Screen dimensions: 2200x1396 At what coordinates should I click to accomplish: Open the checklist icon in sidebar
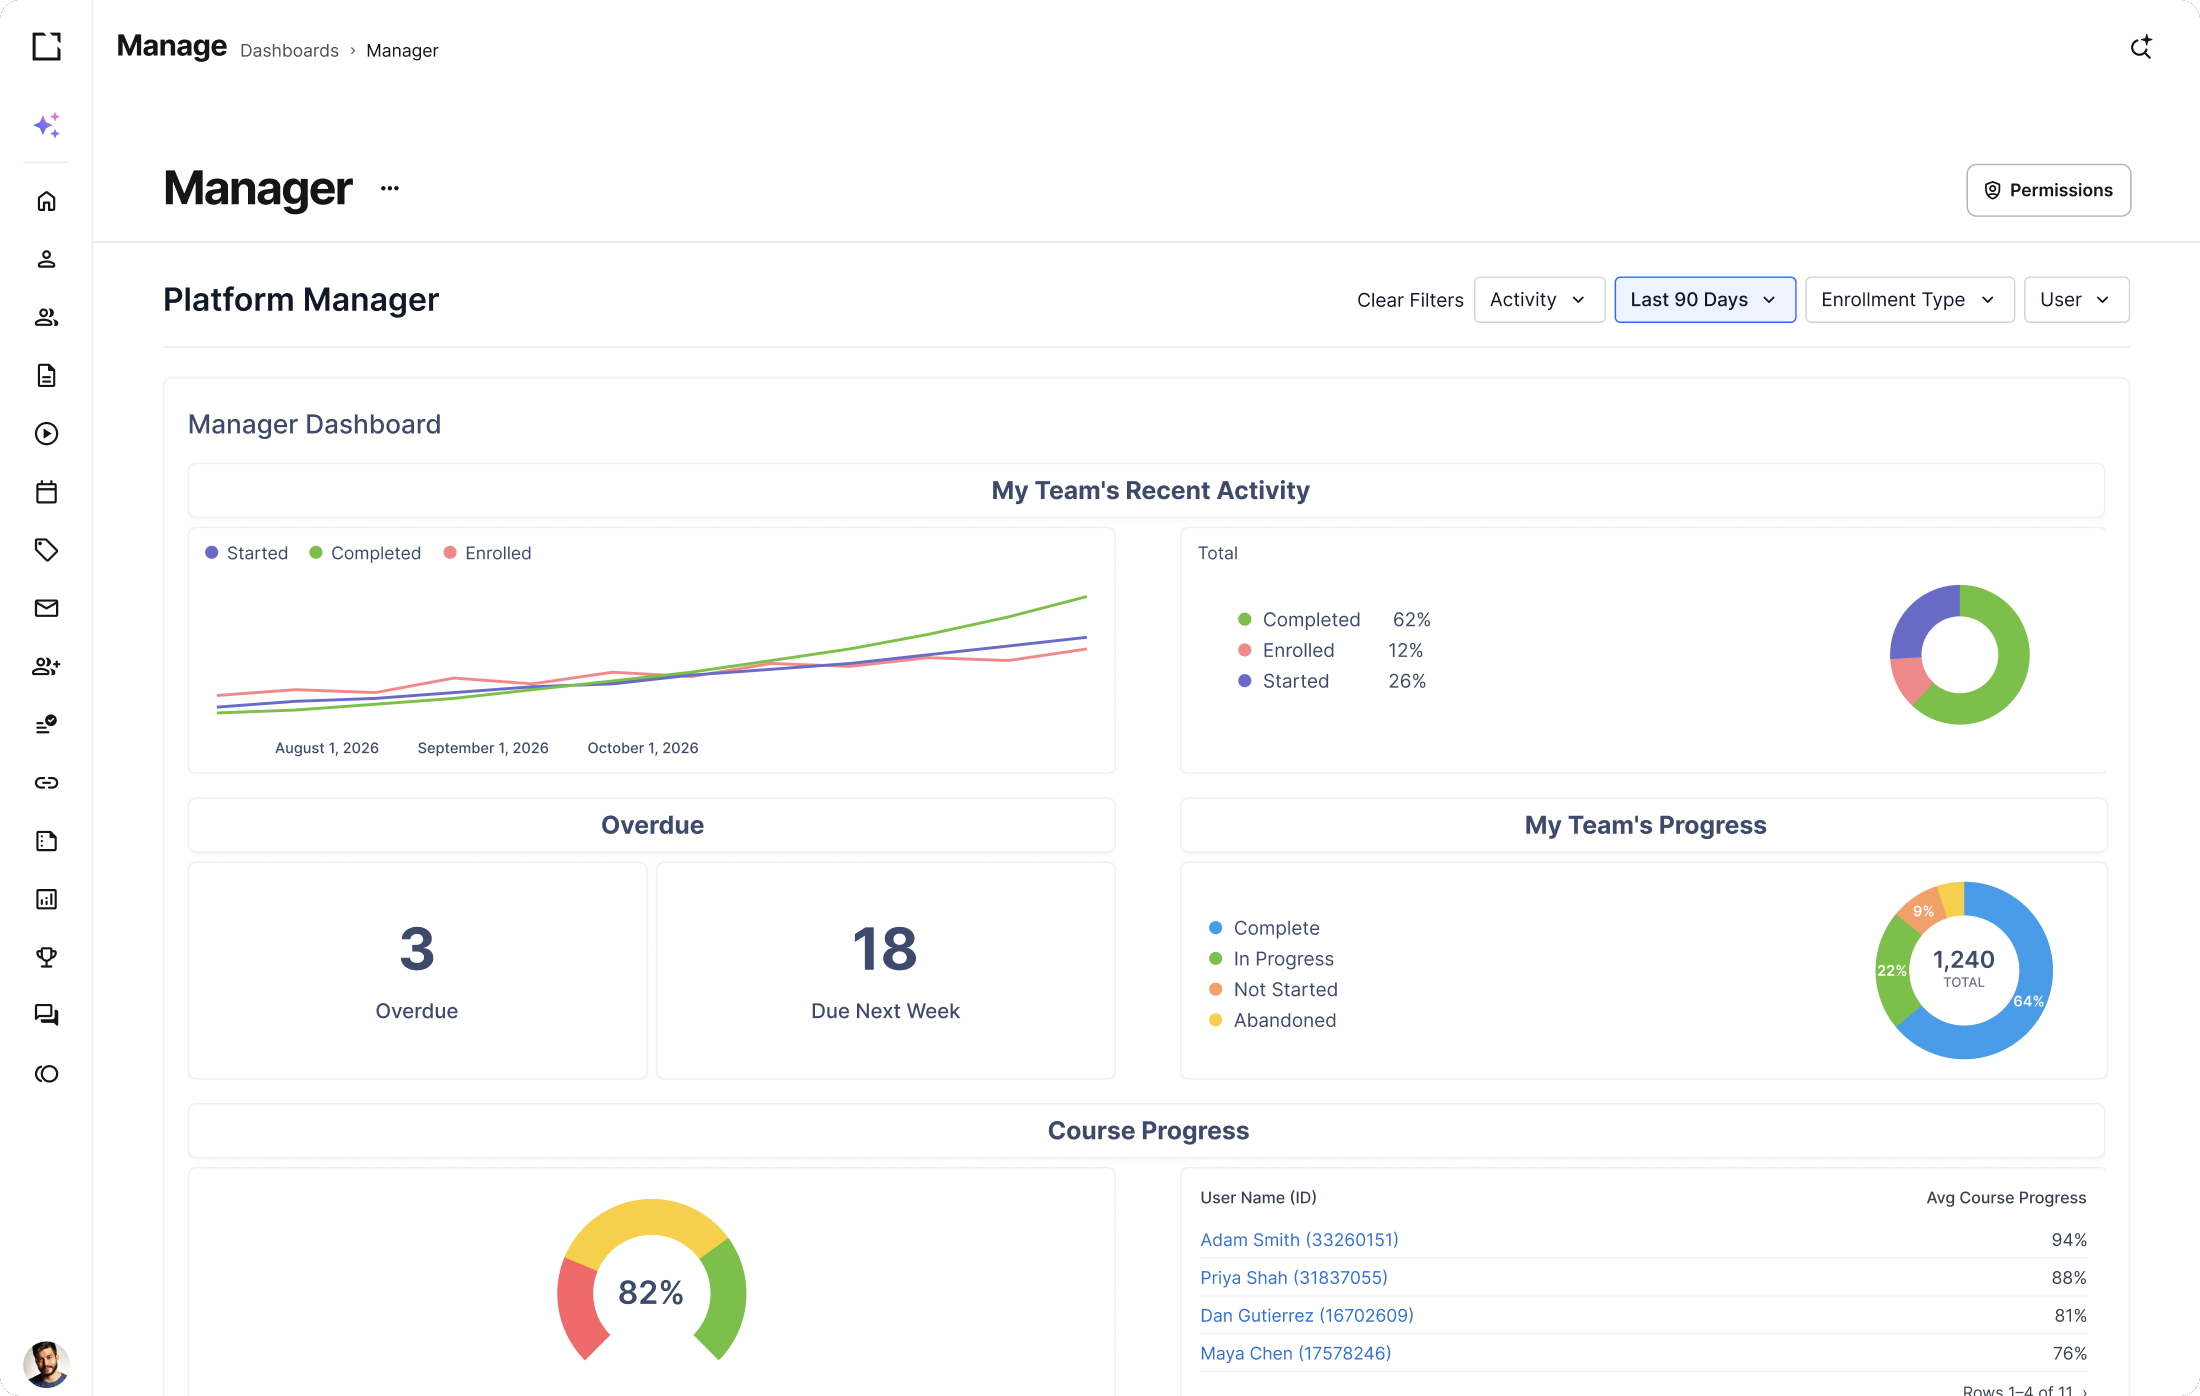(46, 724)
